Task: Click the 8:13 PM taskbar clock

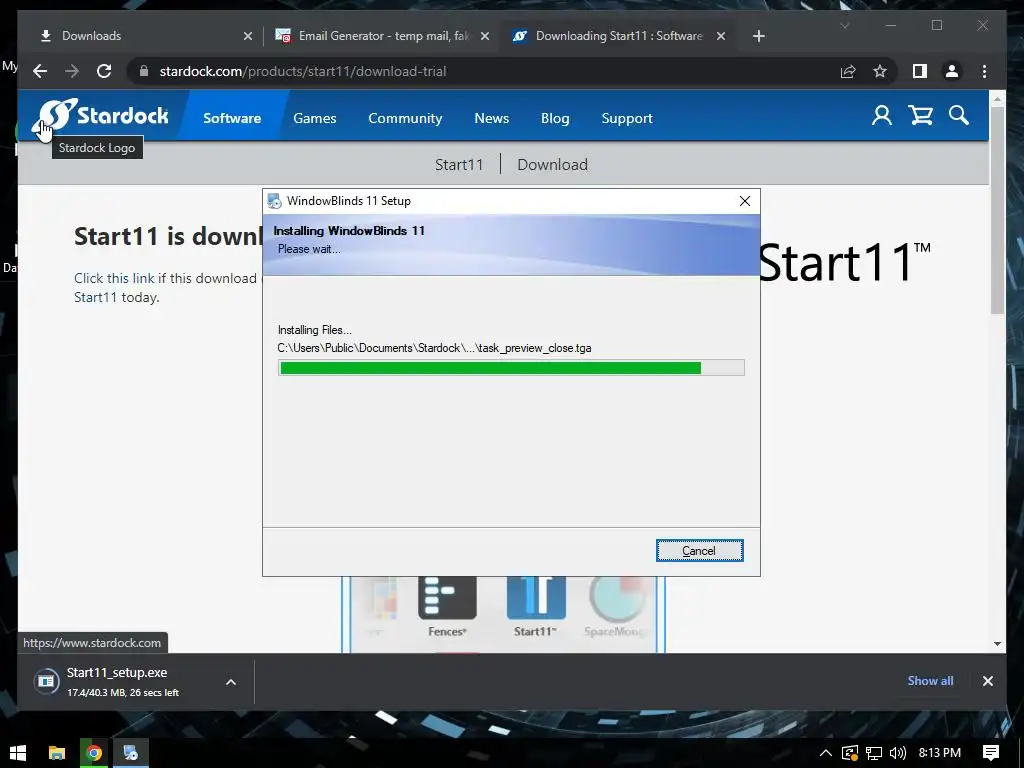Action: tap(940, 753)
